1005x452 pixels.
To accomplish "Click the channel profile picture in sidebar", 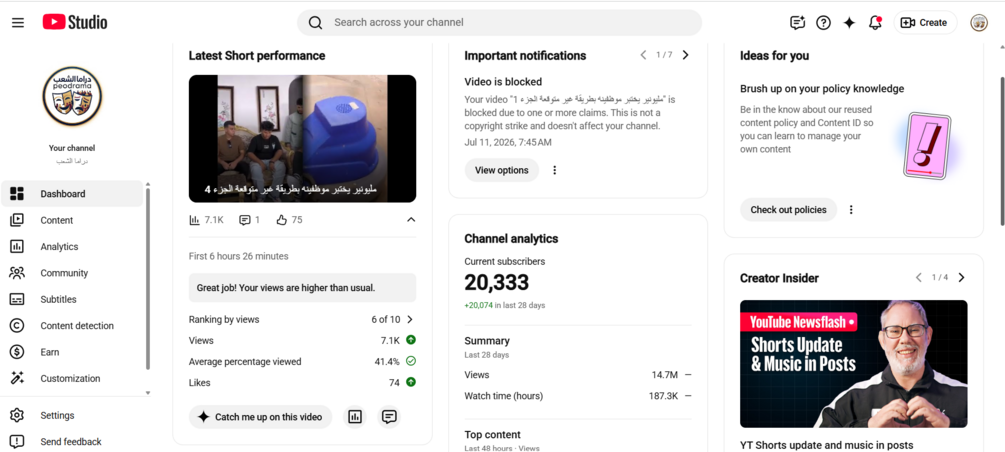I will coord(72,96).
